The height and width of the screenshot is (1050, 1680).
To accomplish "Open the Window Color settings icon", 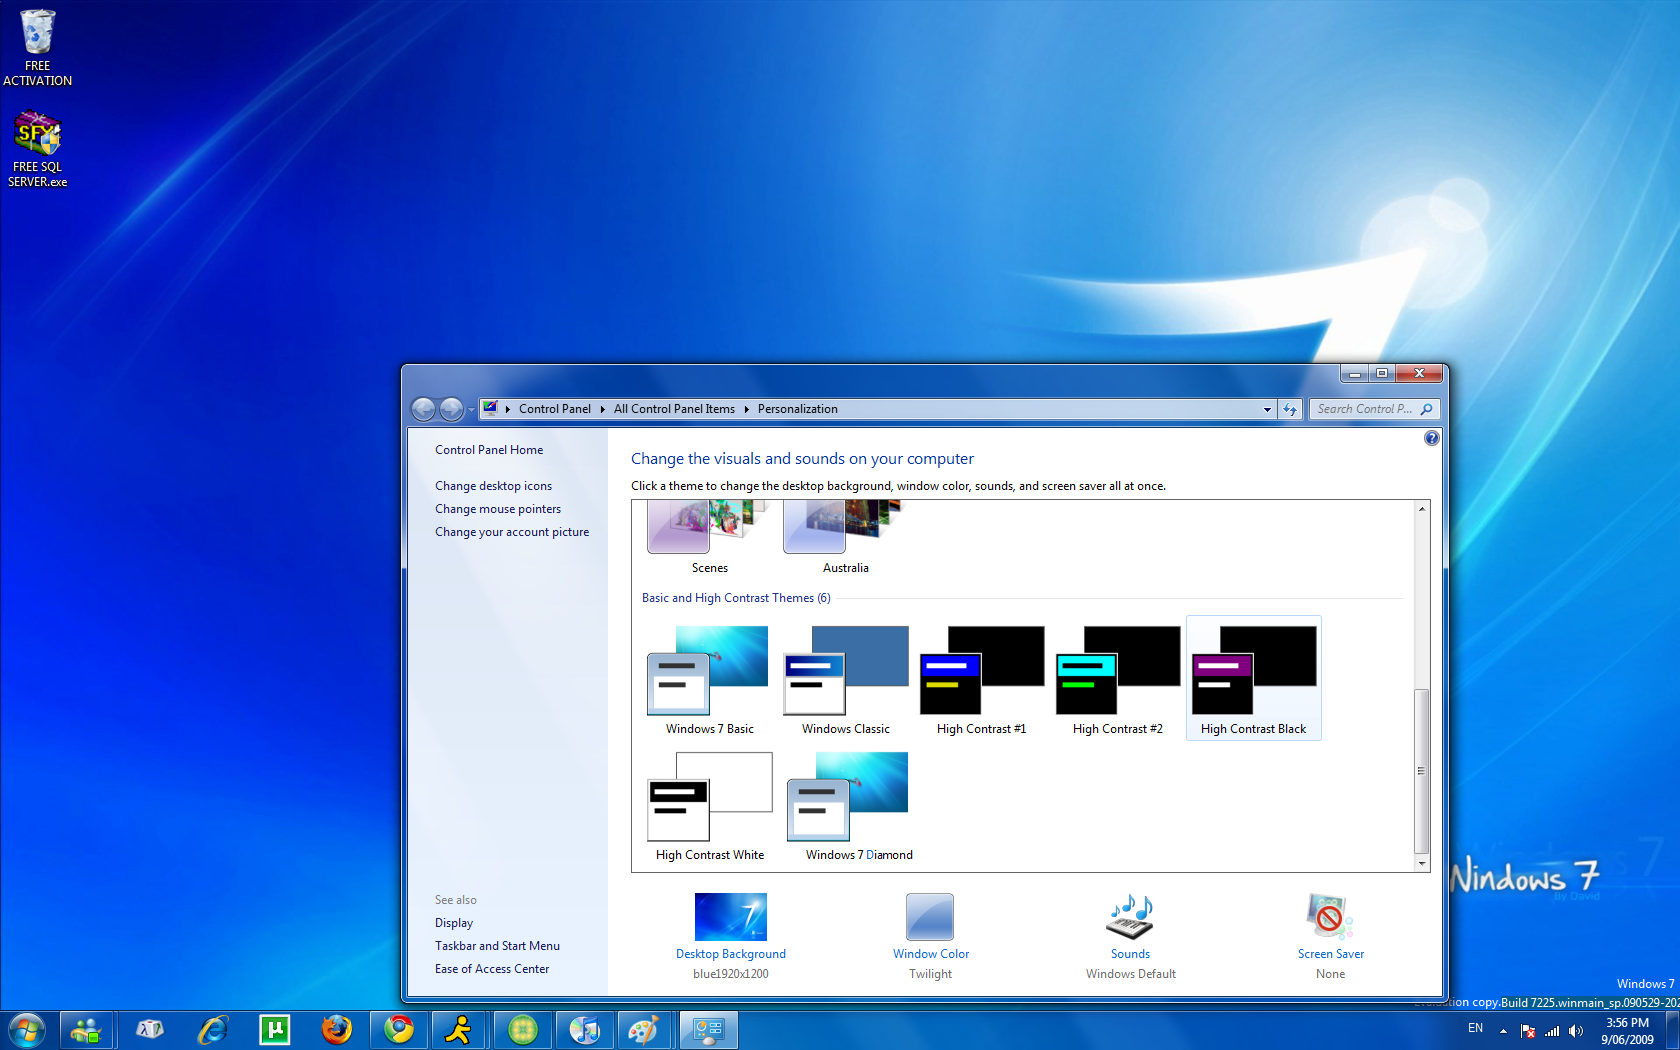I will click(x=930, y=917).
